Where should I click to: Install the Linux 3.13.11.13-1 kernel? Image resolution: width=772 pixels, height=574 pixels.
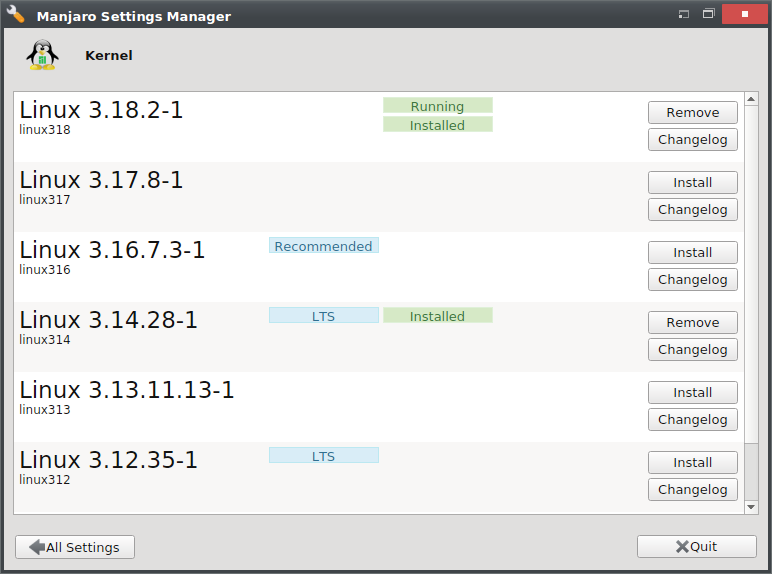click(692, 392)
